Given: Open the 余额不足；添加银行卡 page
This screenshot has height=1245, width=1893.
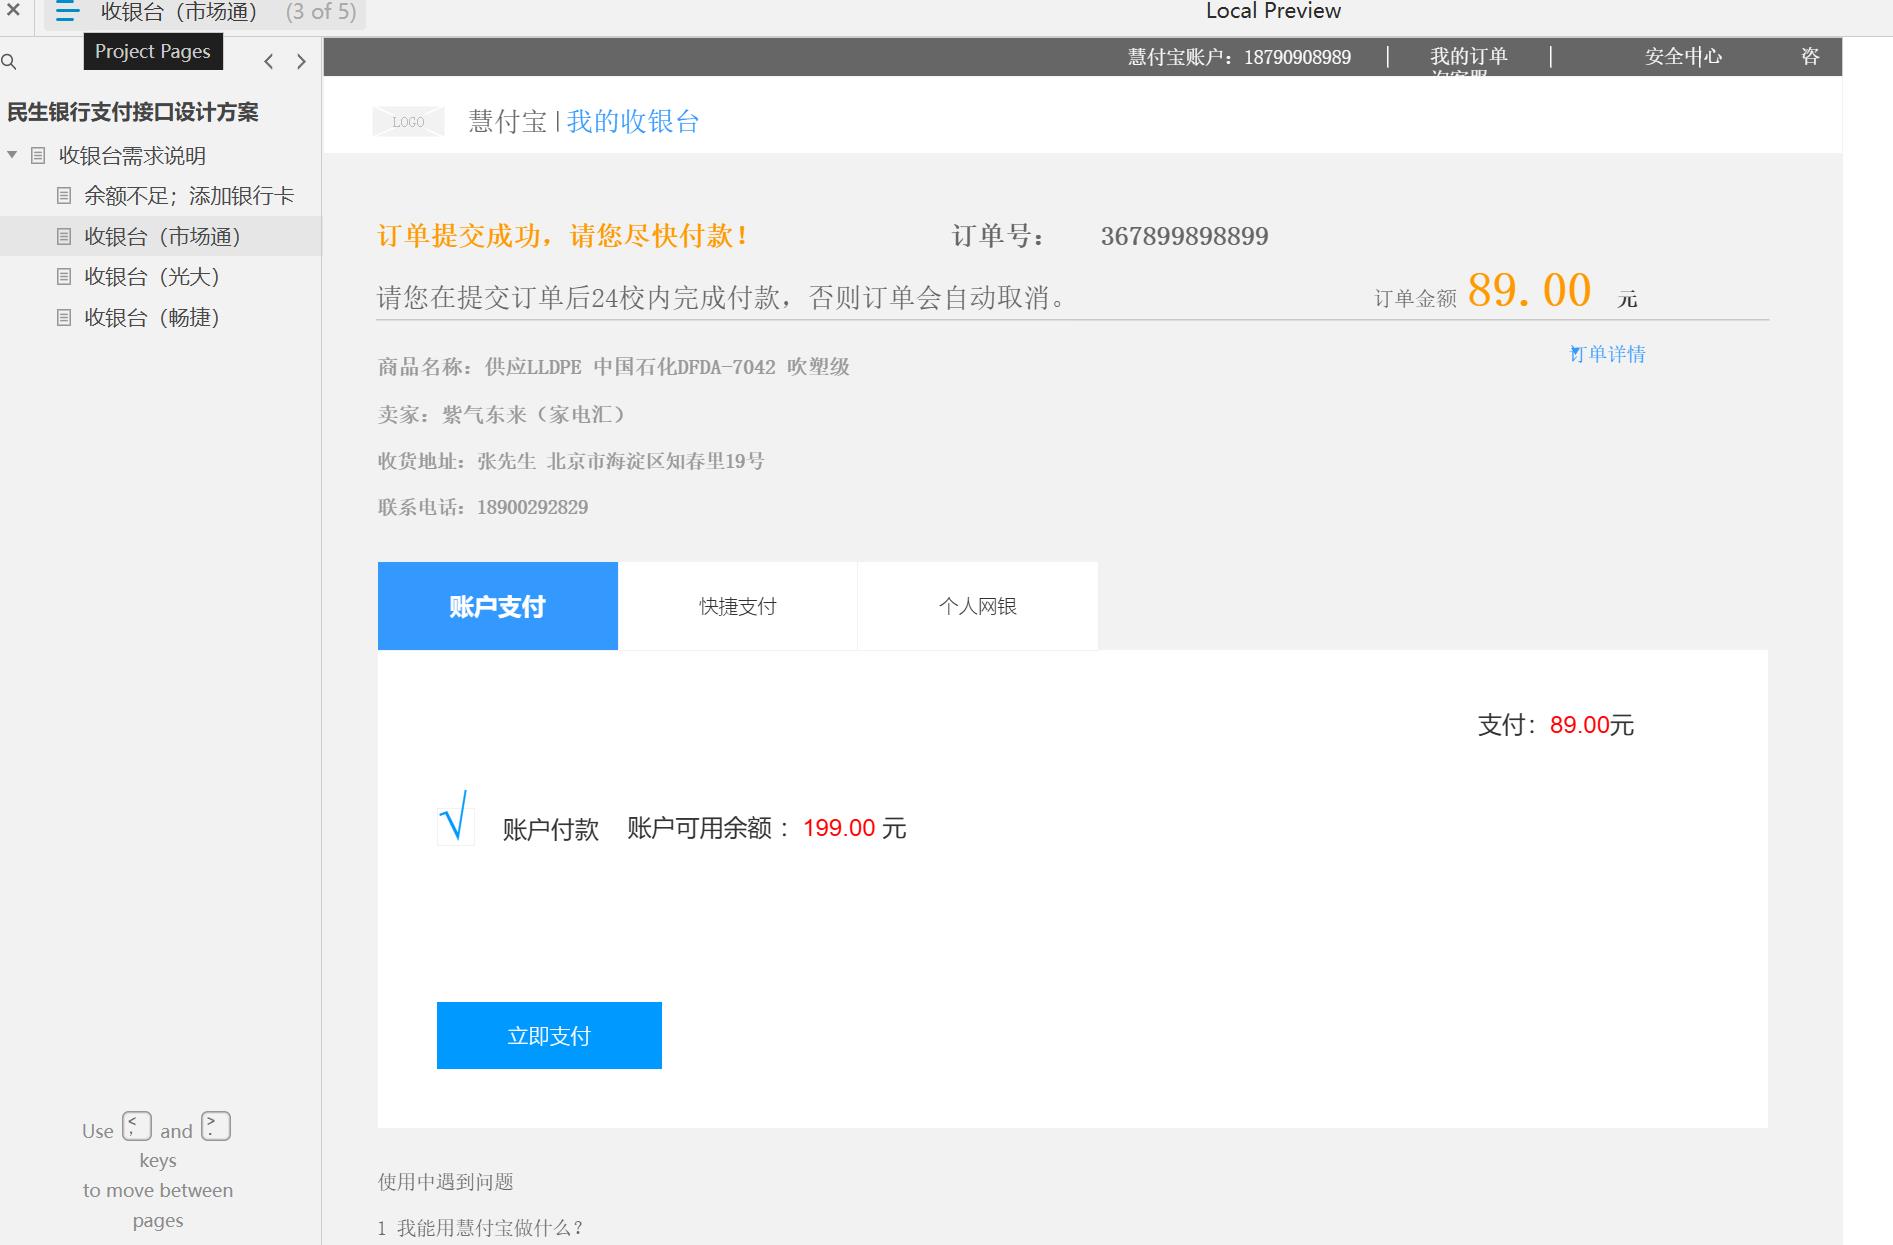Looking at the screenshot, I should 189,196.
